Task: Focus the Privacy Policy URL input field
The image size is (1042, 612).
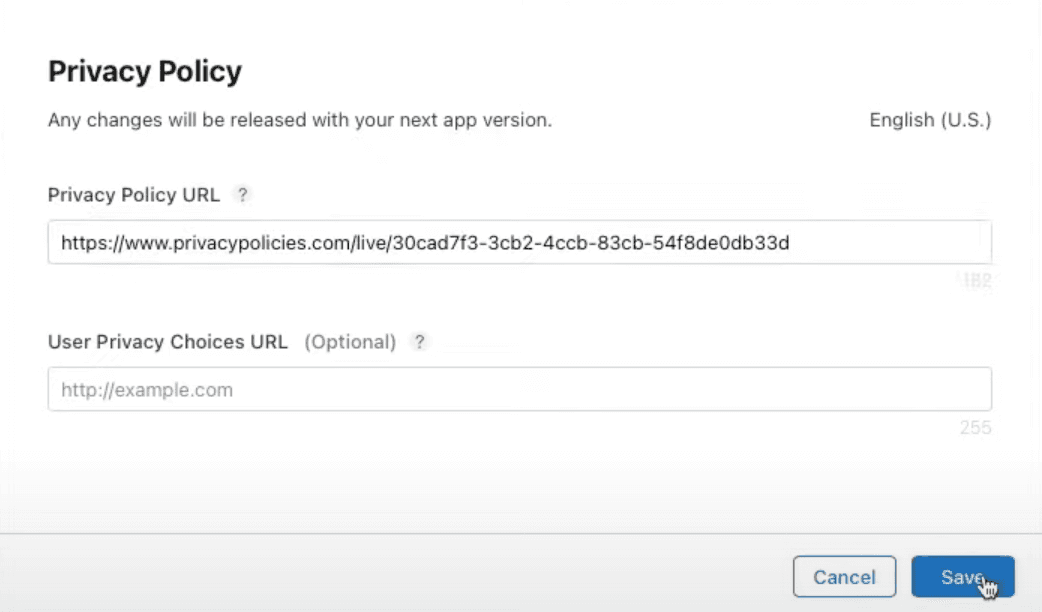Action: [519, 241]
